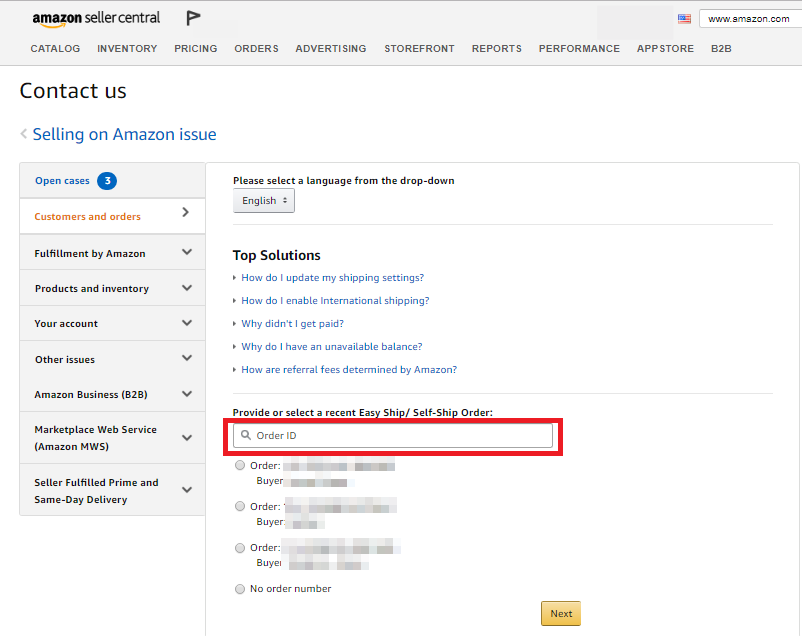The height and width of the screenshot is (636, 802).
Task: Open the ORDERS menu
Action: coord(256,49)
